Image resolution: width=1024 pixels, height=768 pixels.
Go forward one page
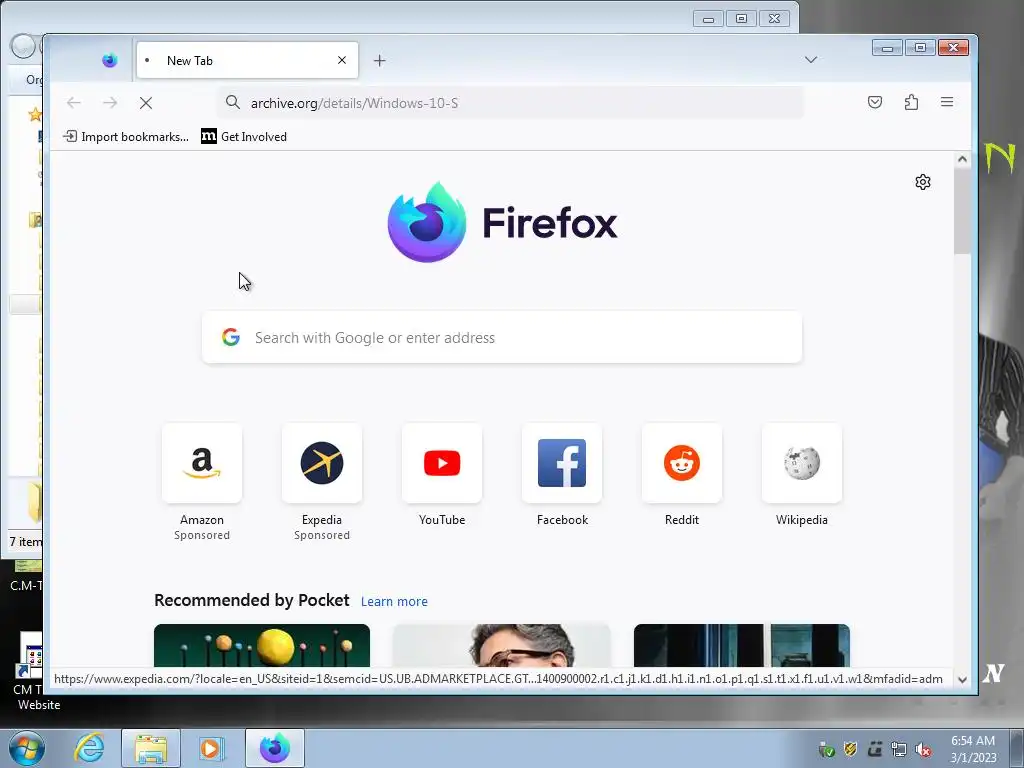110,103
